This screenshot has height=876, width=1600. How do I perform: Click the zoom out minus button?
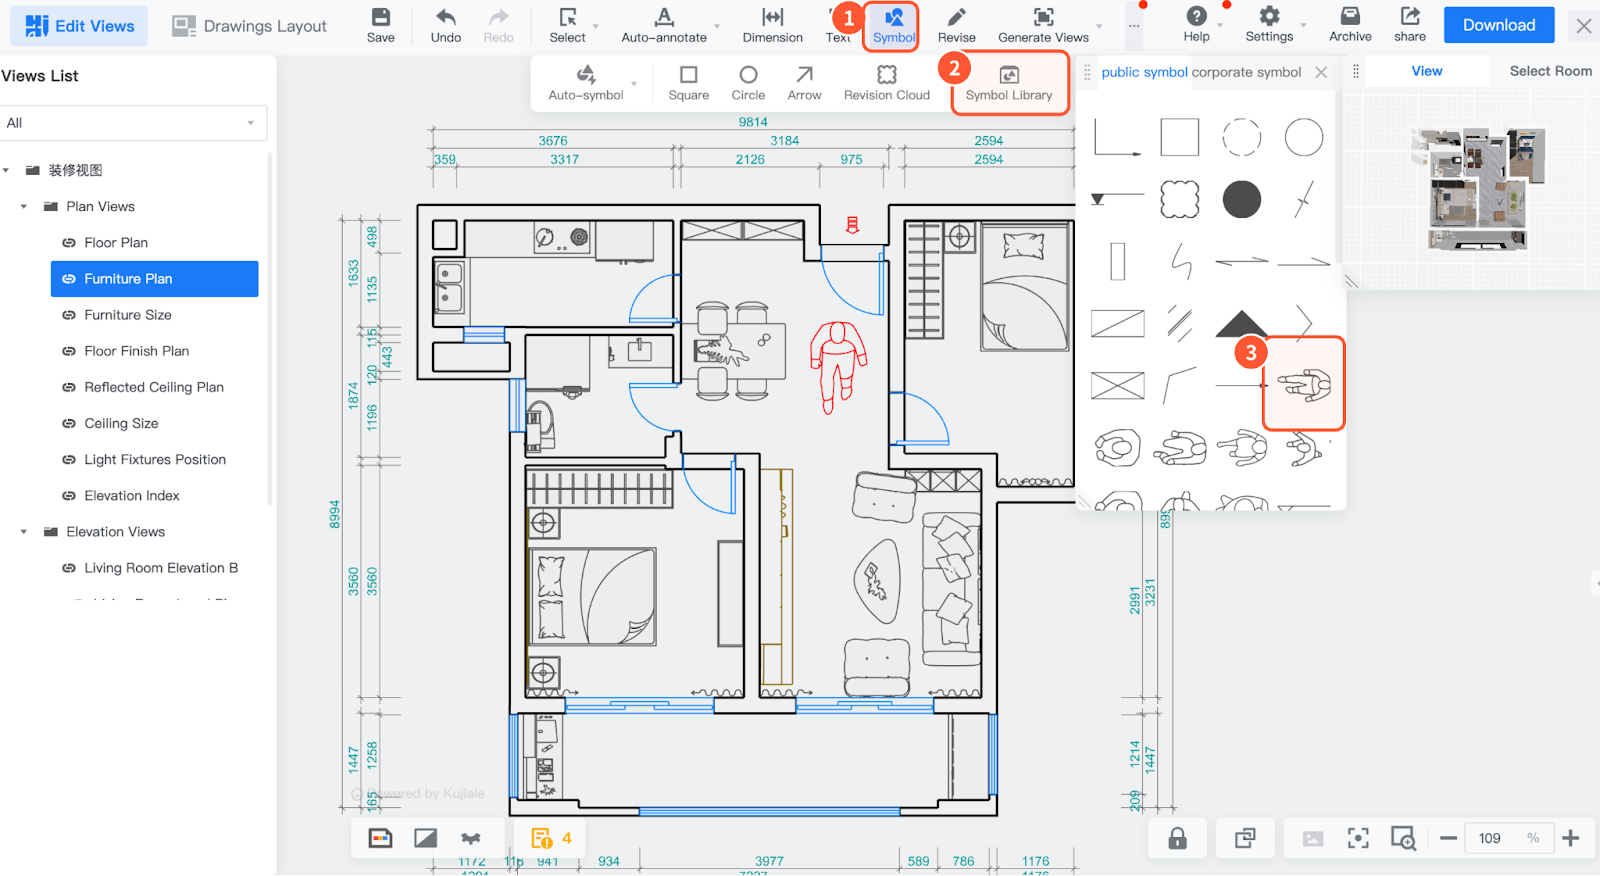1447,838
